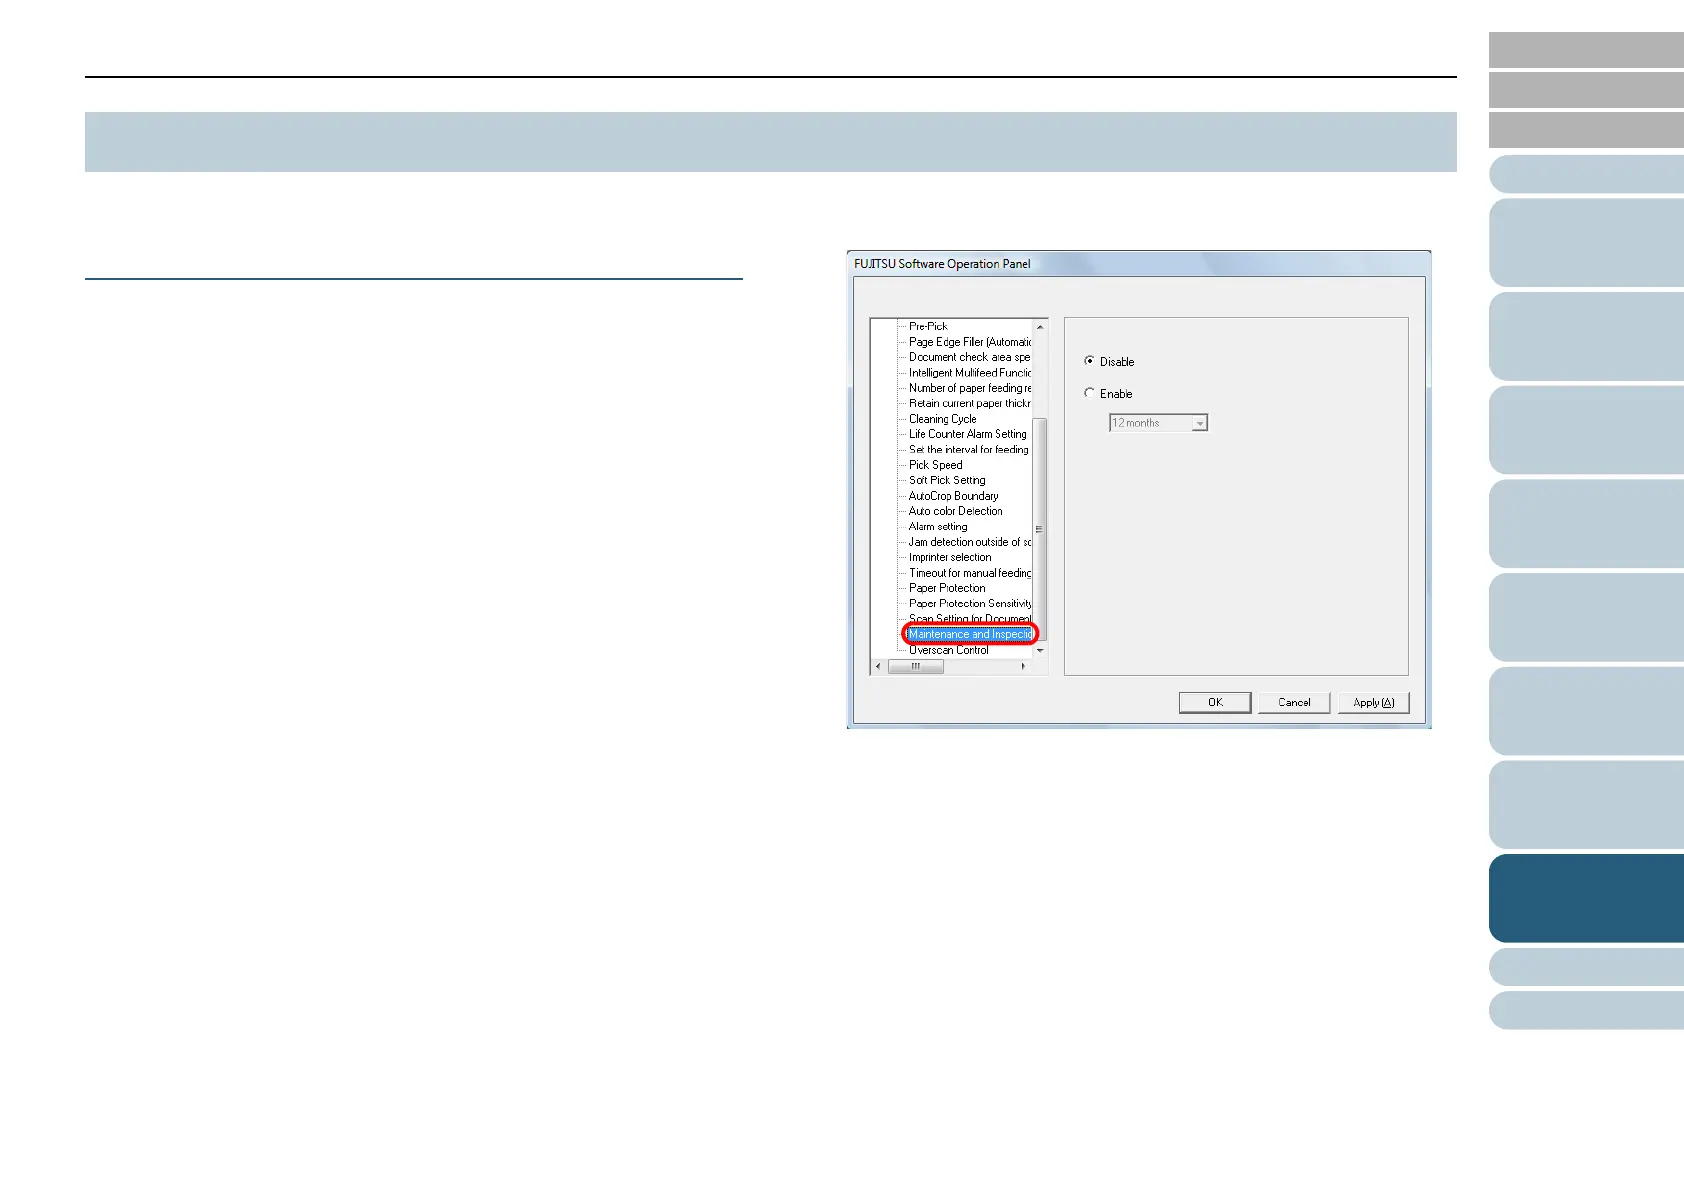Select Overscan Control in the tree
The image size is (1684, 1190).
coord(948,650)
